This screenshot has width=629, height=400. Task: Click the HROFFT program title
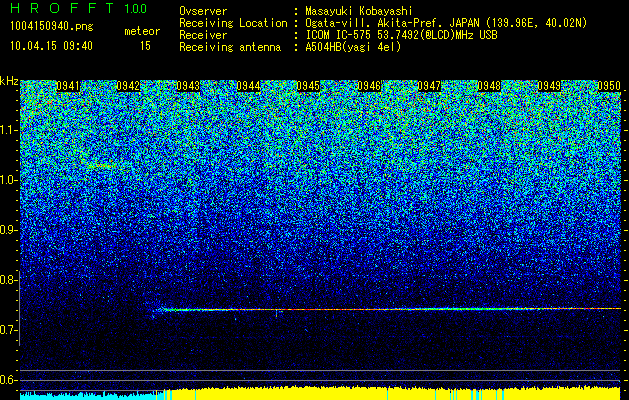pyautogui.click(x=62, y=8)
